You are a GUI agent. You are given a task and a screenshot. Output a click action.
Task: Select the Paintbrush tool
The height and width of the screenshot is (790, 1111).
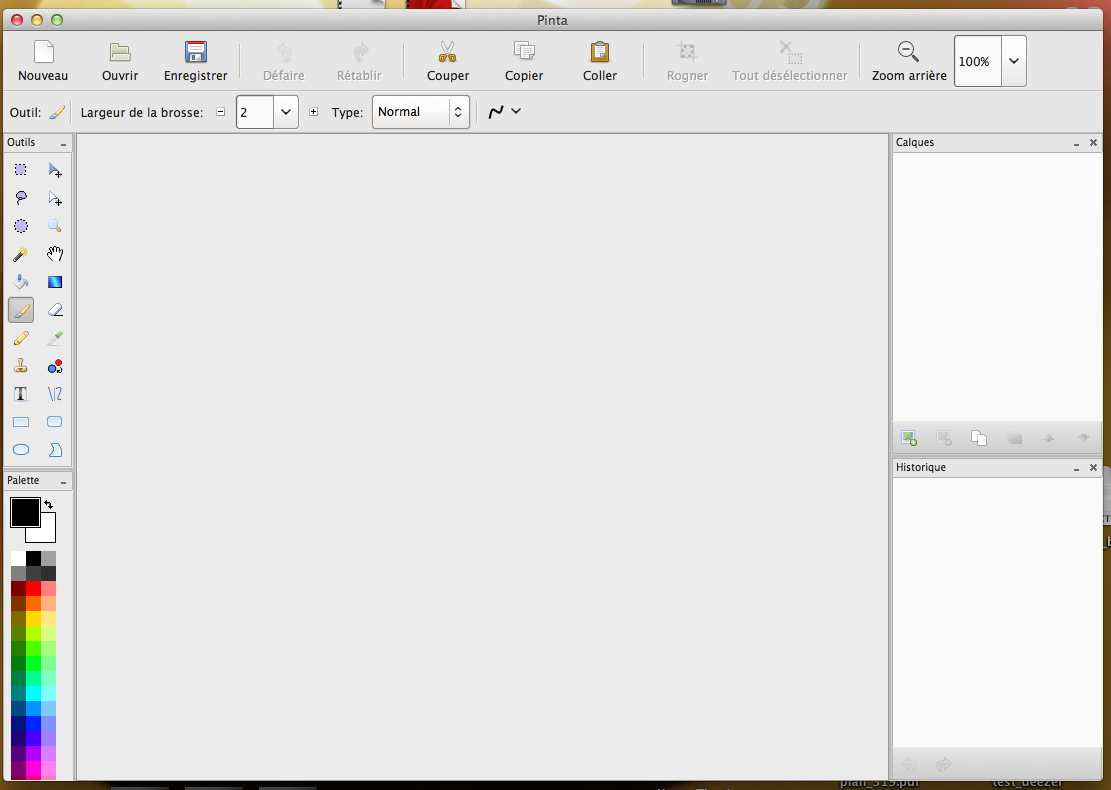tap(21, 310)
